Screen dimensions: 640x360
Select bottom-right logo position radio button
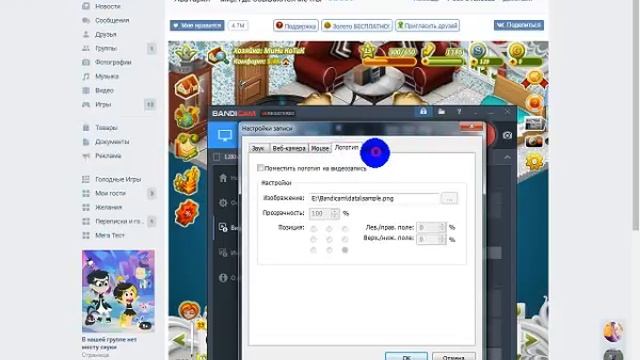pyautogui.click(x=345, y=250)
